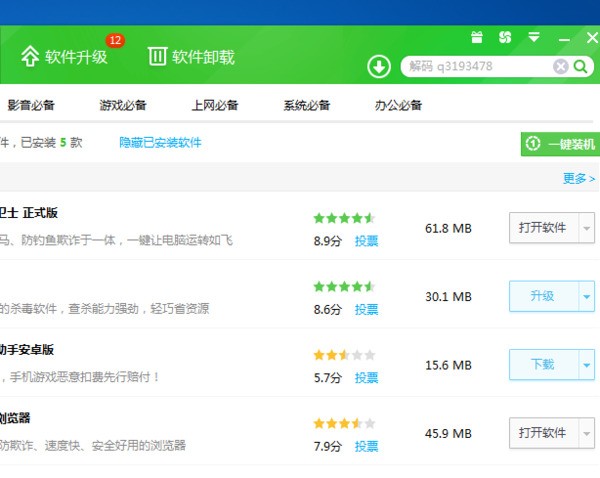Clear the search box text
Image resolution: width=600 pixels, height=478 pixels.
pos(561,67)
